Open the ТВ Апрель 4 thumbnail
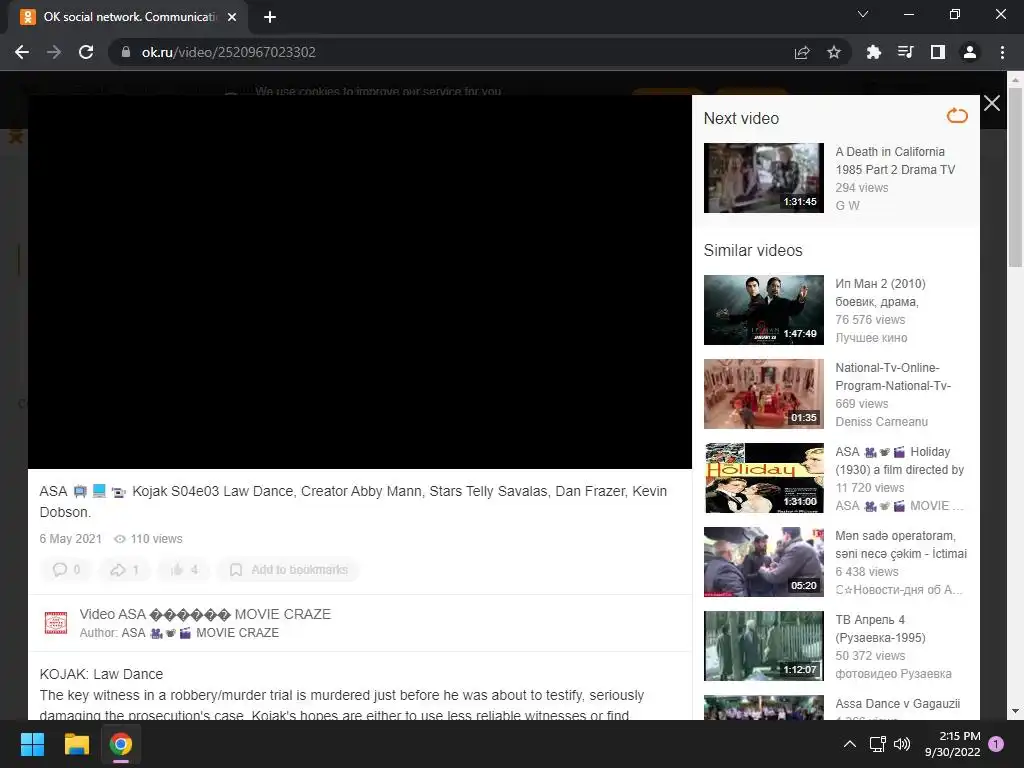 pos(763,646)
